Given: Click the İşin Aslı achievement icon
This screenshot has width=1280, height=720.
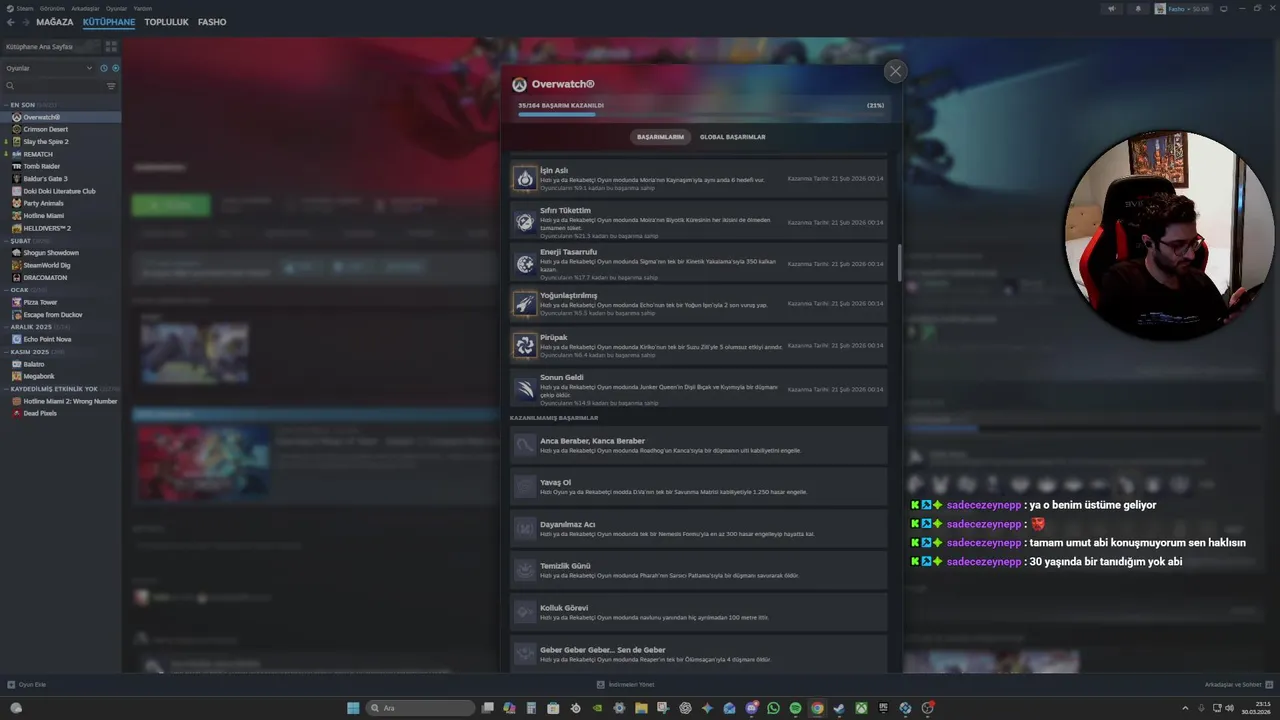Looking at the screenshot, I should tap(525, 178).
